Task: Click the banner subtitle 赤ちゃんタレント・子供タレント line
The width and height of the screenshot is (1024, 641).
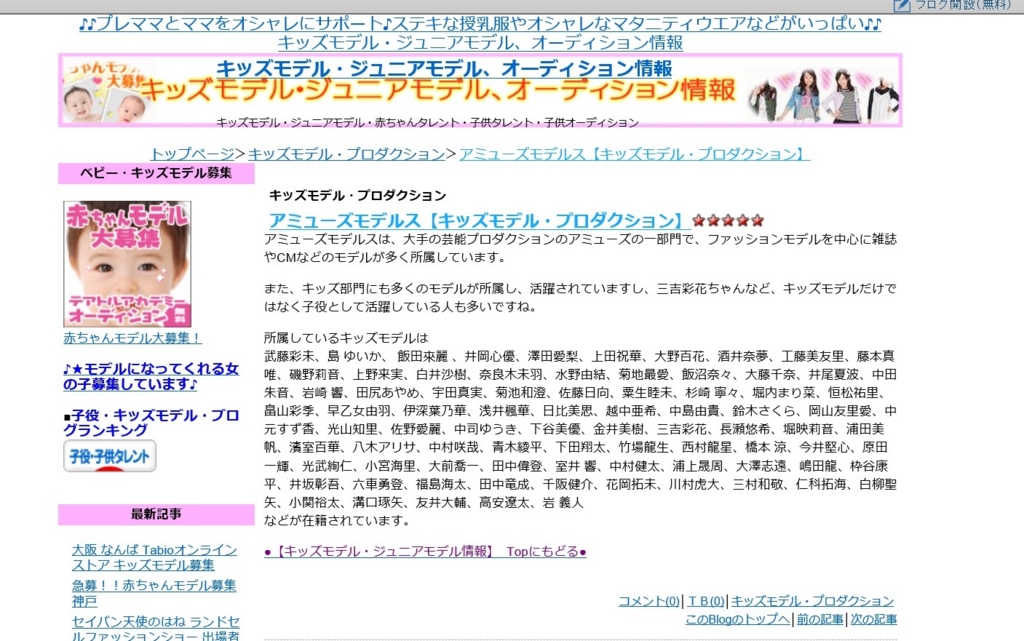Action: tap(427, 123)
